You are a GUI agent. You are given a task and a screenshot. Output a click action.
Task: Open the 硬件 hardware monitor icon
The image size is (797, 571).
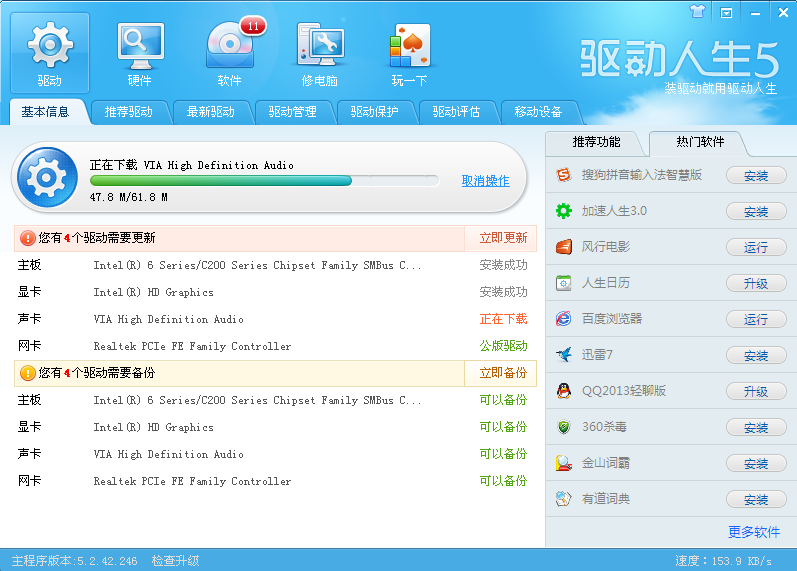tap(140, 53)
